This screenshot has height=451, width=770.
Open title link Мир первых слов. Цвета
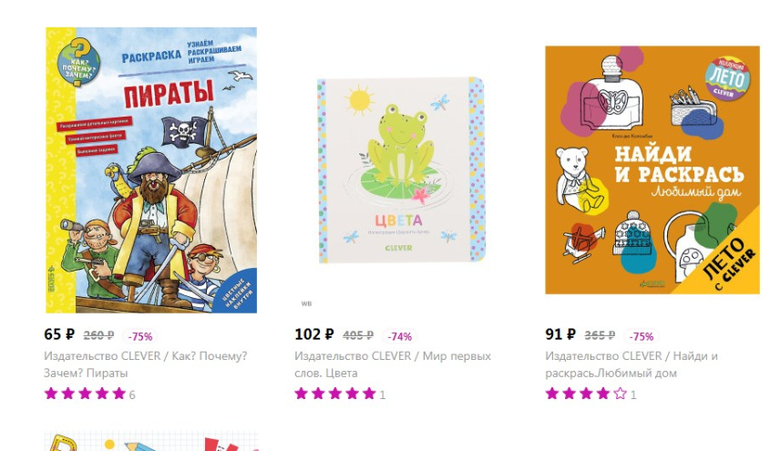[393, 364]
